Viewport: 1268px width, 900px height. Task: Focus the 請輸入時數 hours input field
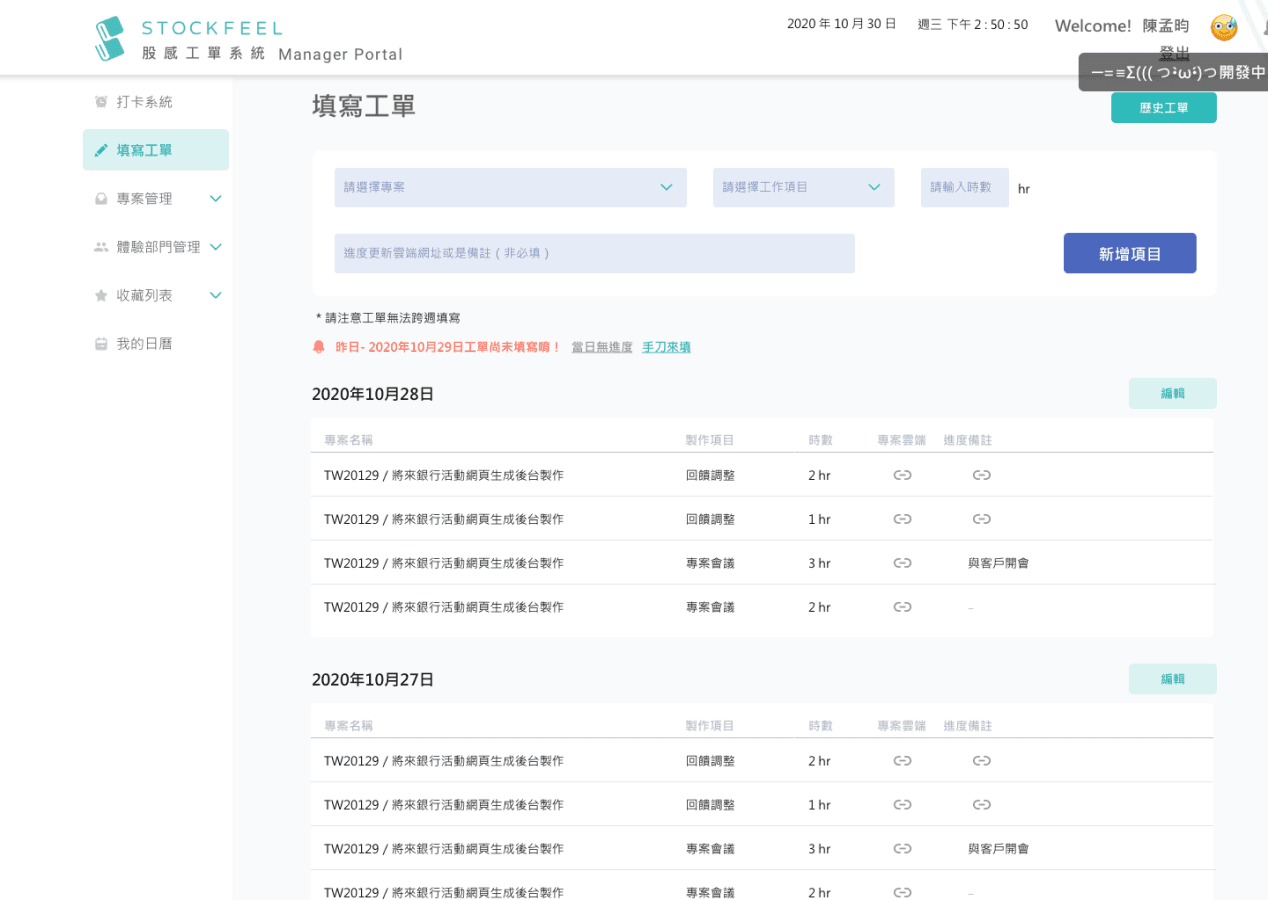click(x=964, y=188)
